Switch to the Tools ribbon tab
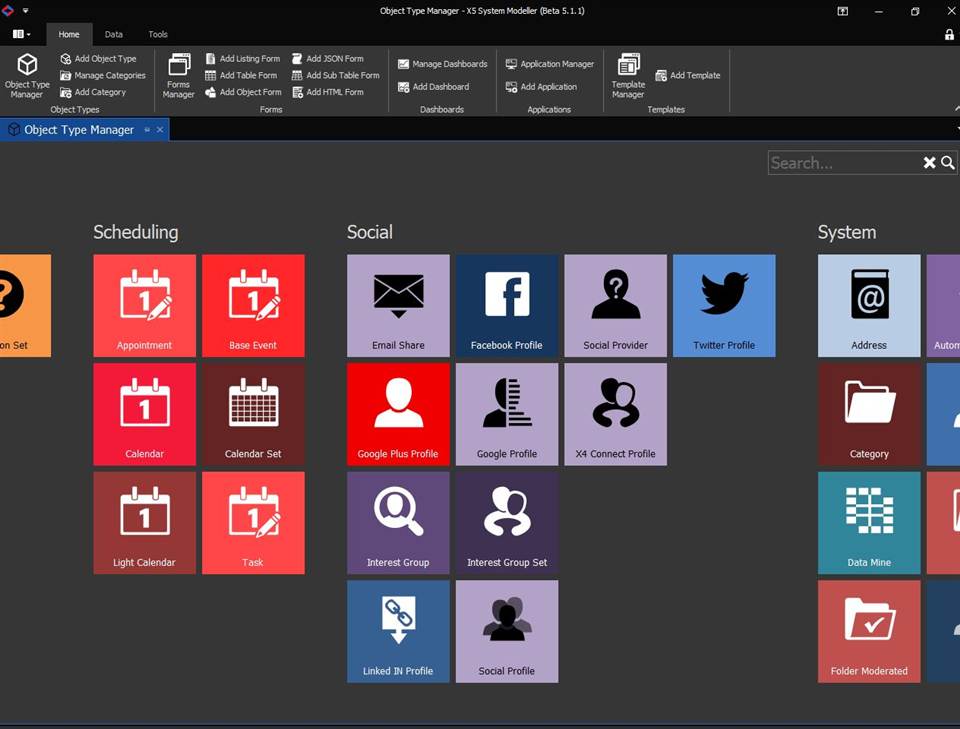960x729 pixels. [x=158, y=34]
